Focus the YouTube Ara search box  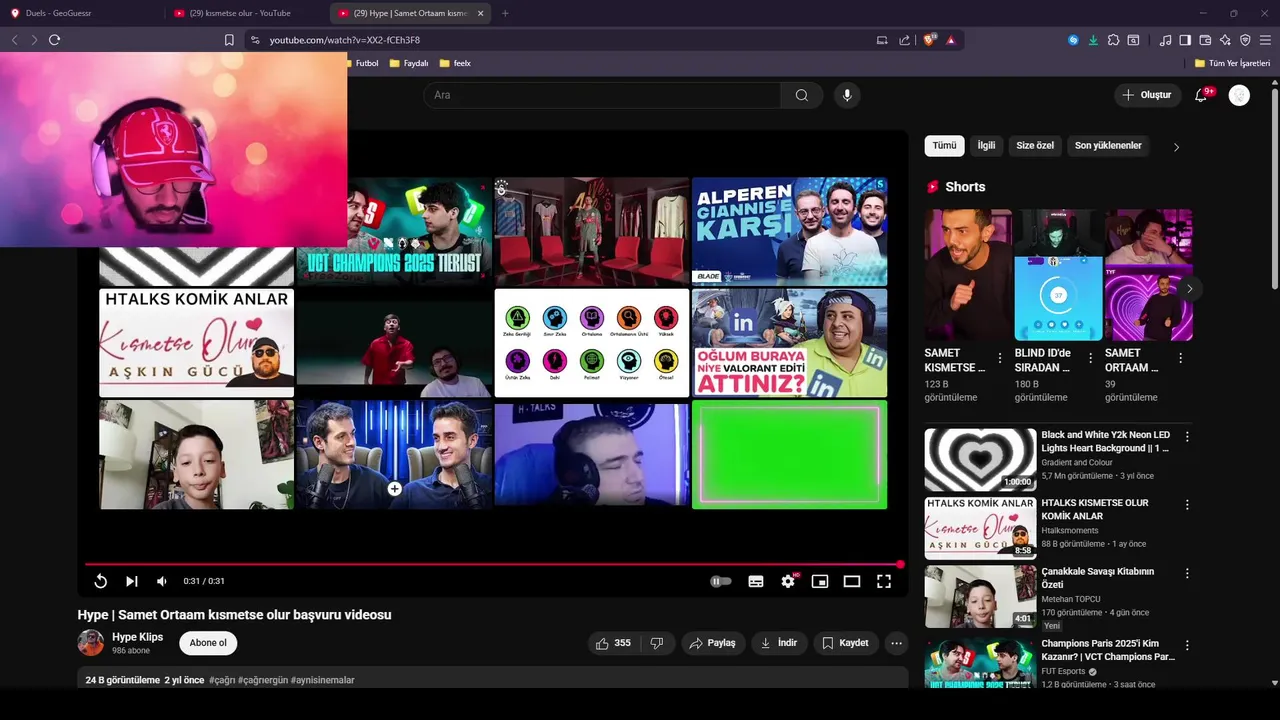point(602,95)
